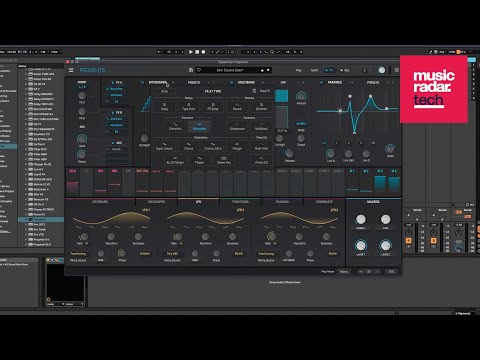Click Param EQ slot Presets label
480x360 pixels.
pyautogui.click(x=373, y=82)
